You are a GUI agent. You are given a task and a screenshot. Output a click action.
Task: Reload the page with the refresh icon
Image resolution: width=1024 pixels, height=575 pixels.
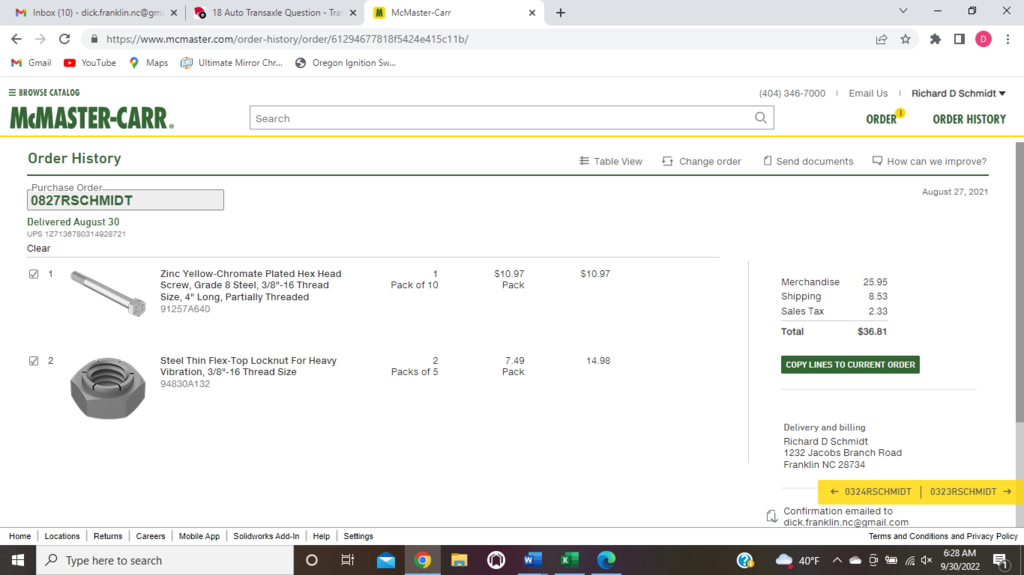point(65,39)
